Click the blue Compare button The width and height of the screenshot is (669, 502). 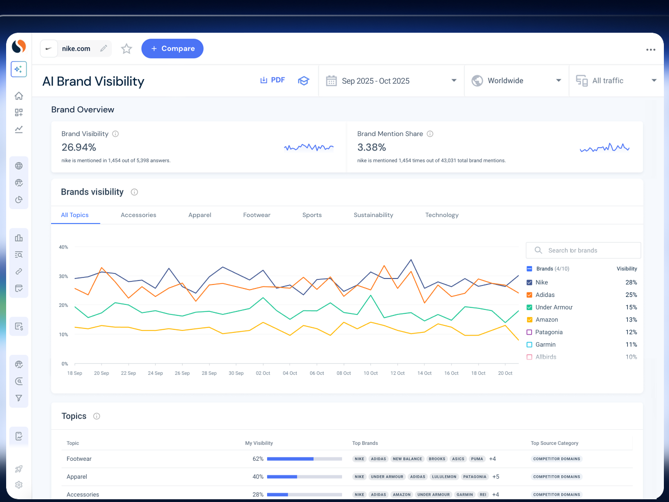tap(172, 49)
